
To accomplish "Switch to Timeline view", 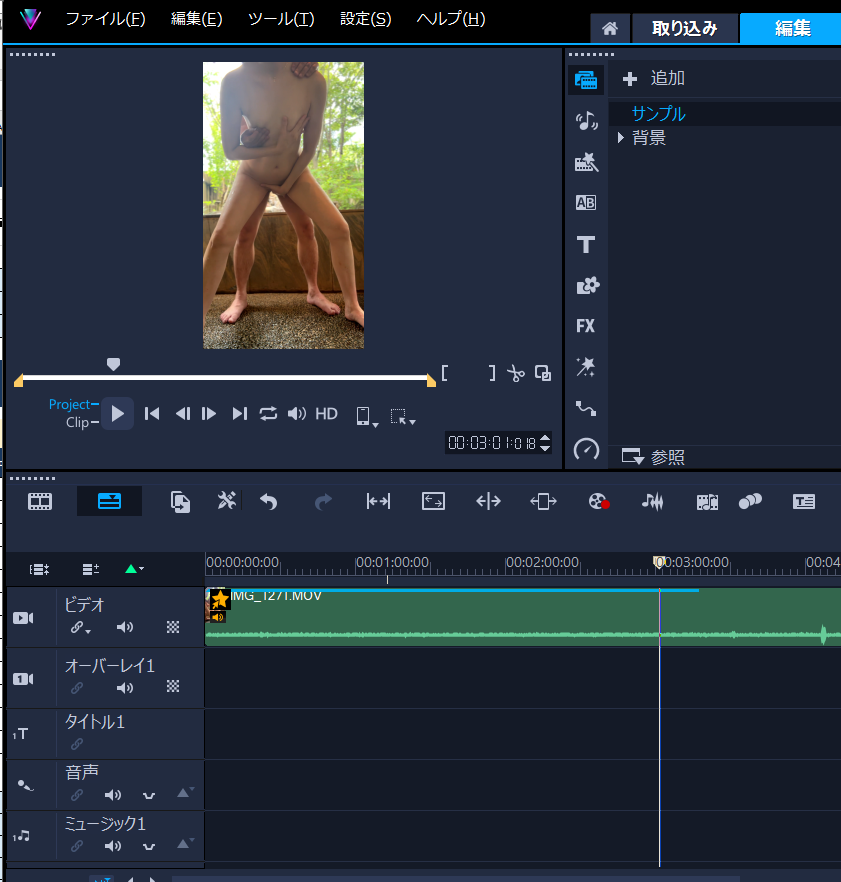I will 109,501.
